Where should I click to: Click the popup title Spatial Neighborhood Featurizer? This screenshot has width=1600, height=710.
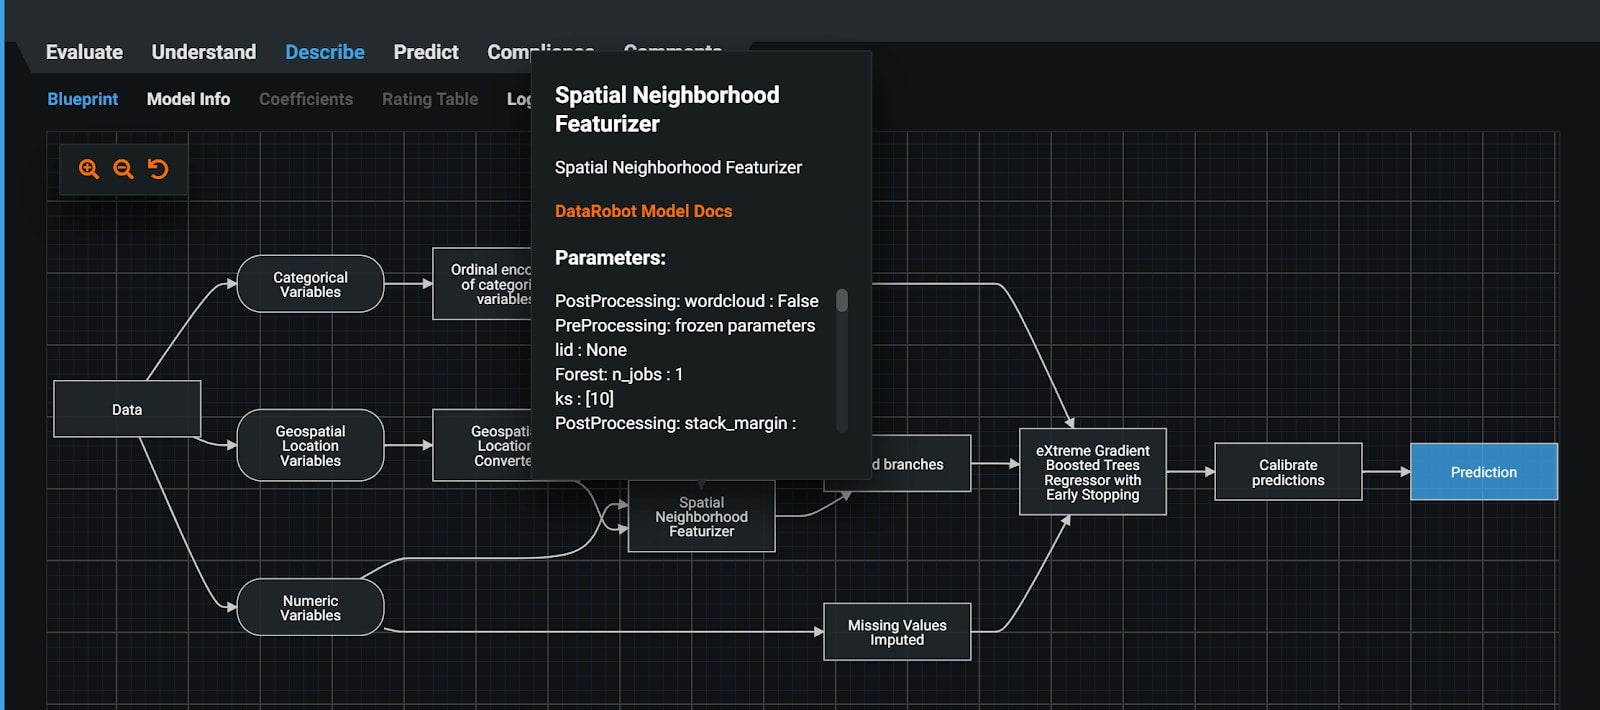tap(667, 109)
